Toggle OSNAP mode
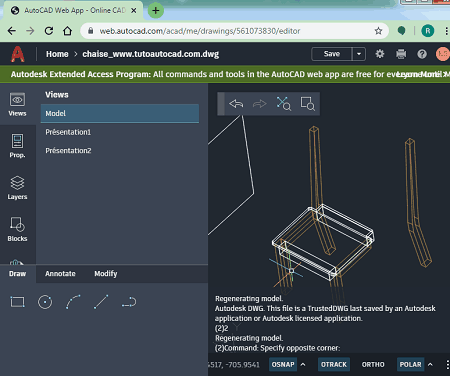Viewport: 450px width, 376px height. [x=283, y=364]
